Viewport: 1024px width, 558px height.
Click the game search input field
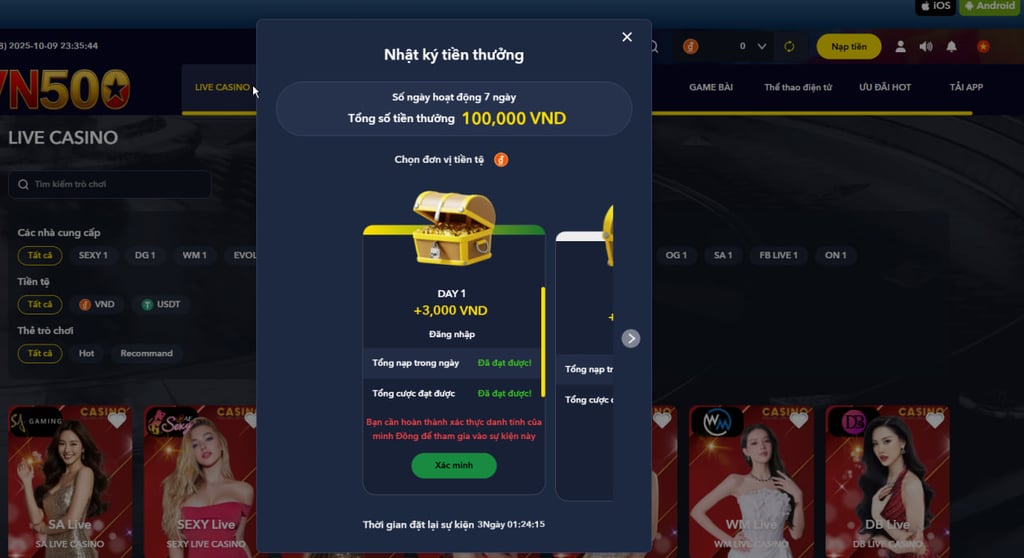[x=110, y=184]
